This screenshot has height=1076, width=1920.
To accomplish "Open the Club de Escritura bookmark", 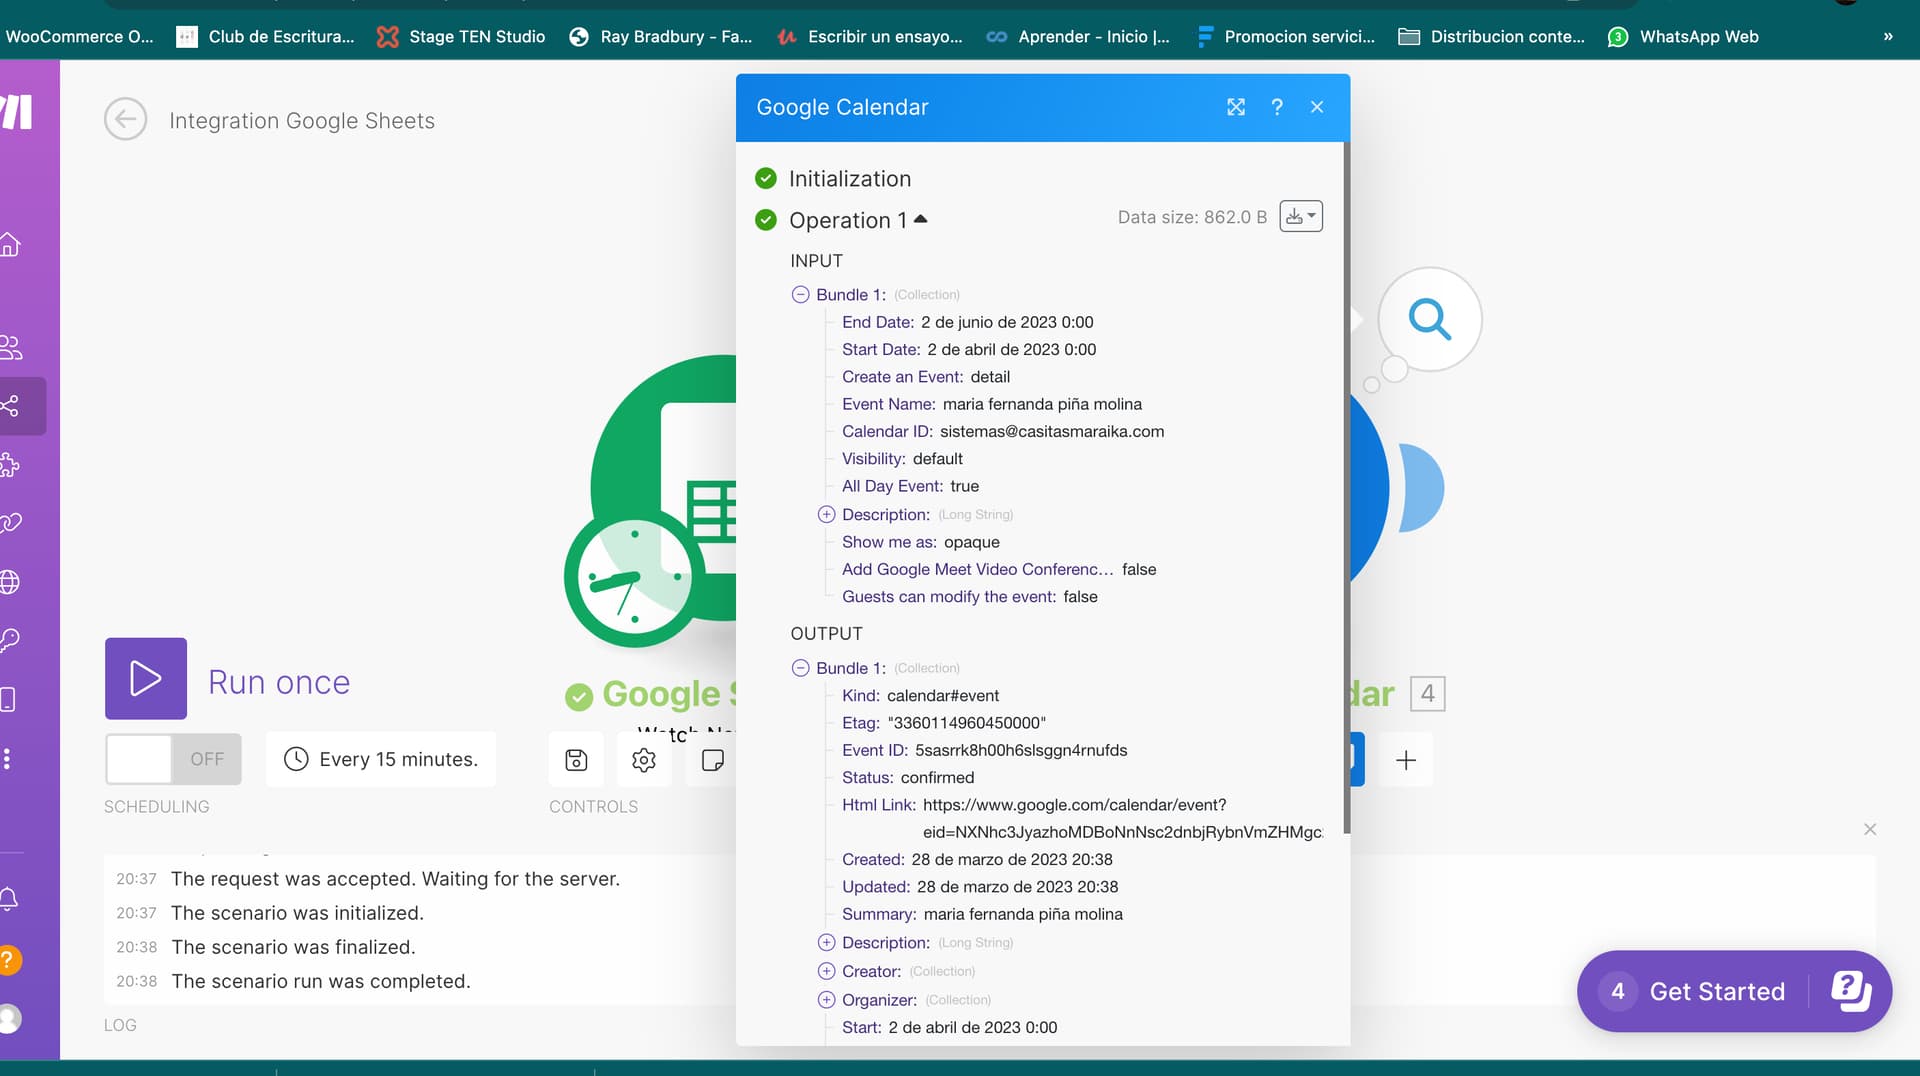I will pos(266,36).
